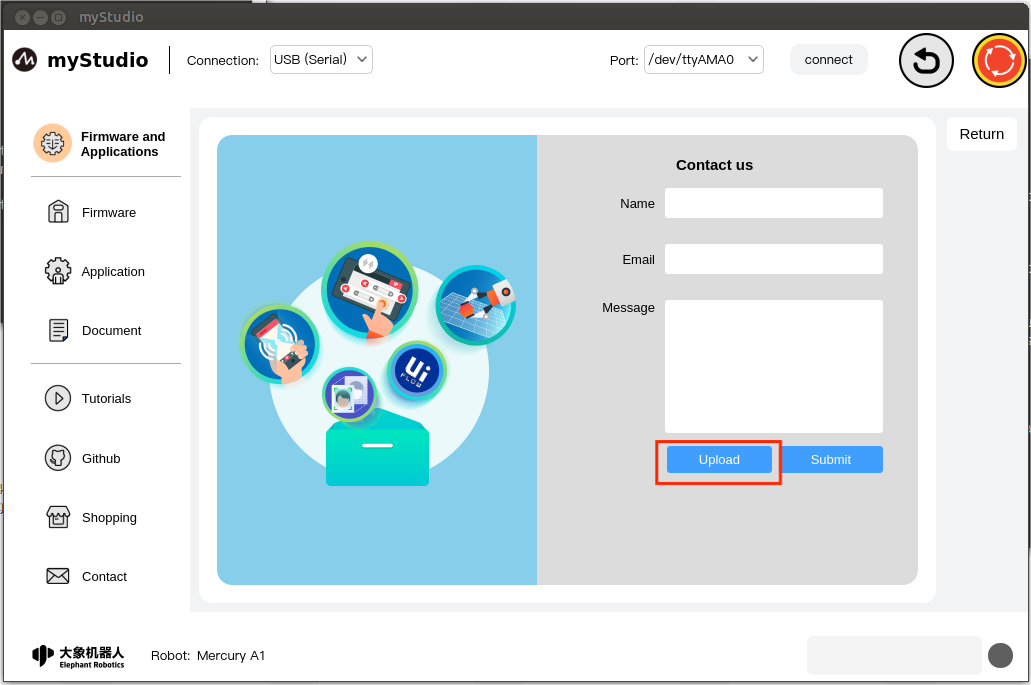The width and height of the screenshot is (1031, 685).
Task: Close the myStudio window
Action: coord(22,17)
